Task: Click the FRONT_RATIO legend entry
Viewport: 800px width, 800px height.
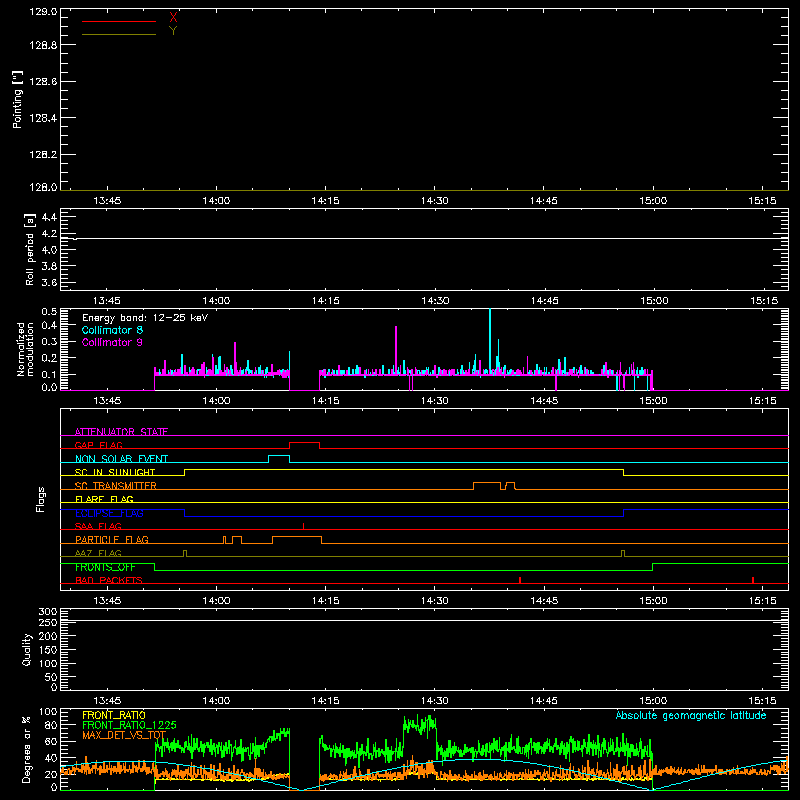Action: coord(114,715)
